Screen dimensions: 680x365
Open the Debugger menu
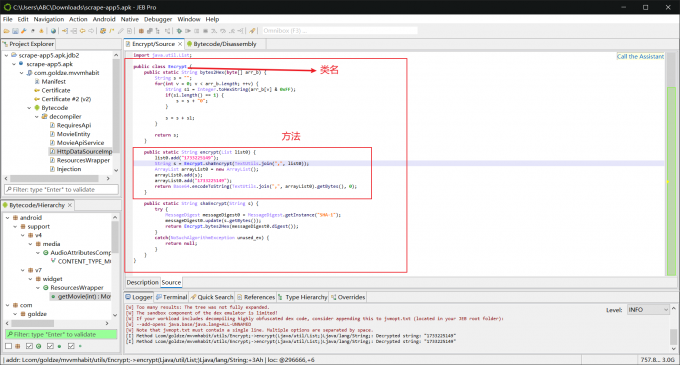(158, 19)
